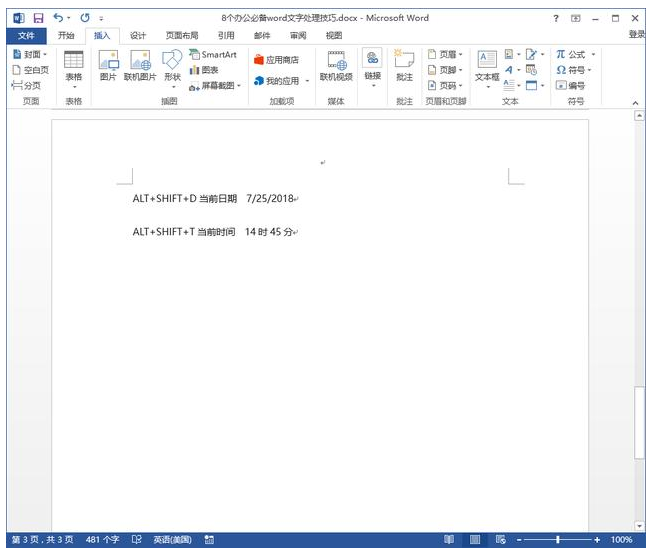Screen dimensions: 654x551
Task: Insert a blank page
Action: [x=30, y=70]
